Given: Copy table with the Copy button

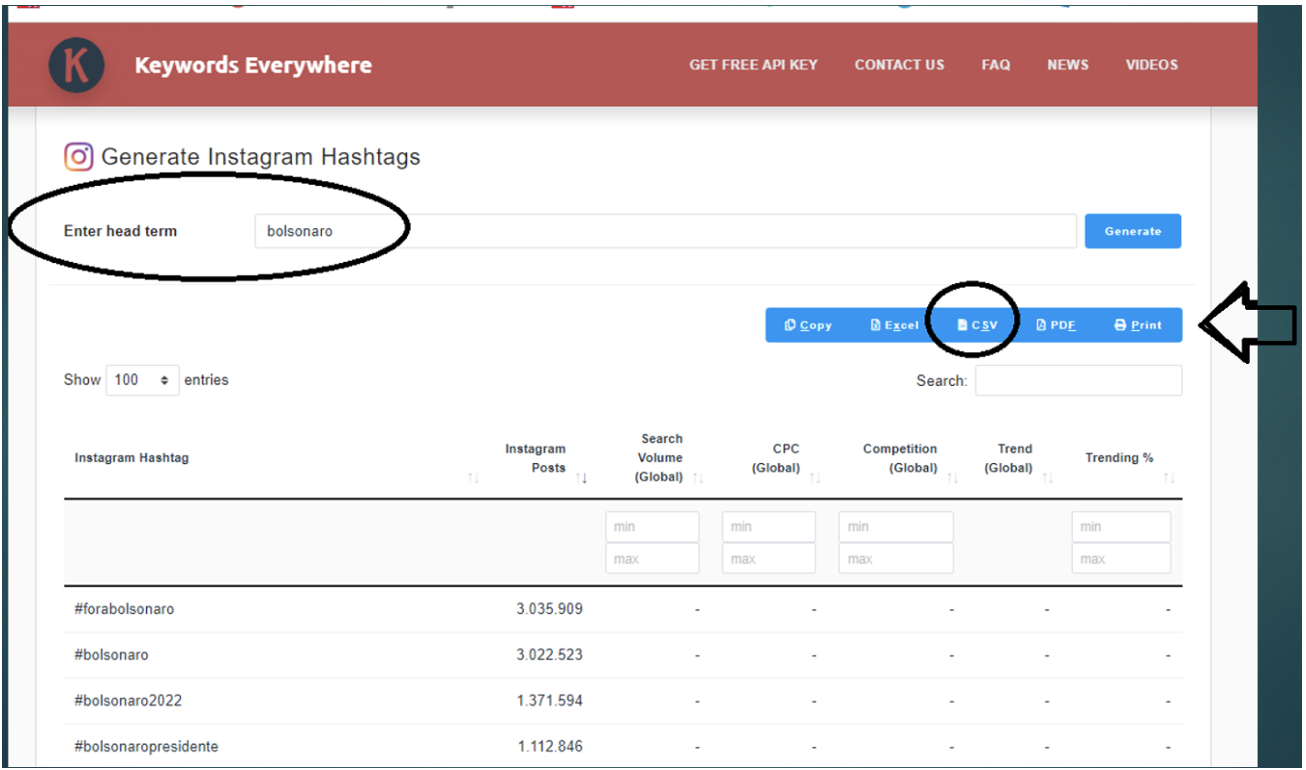Looking at the screenshot, I should (808, 325).
